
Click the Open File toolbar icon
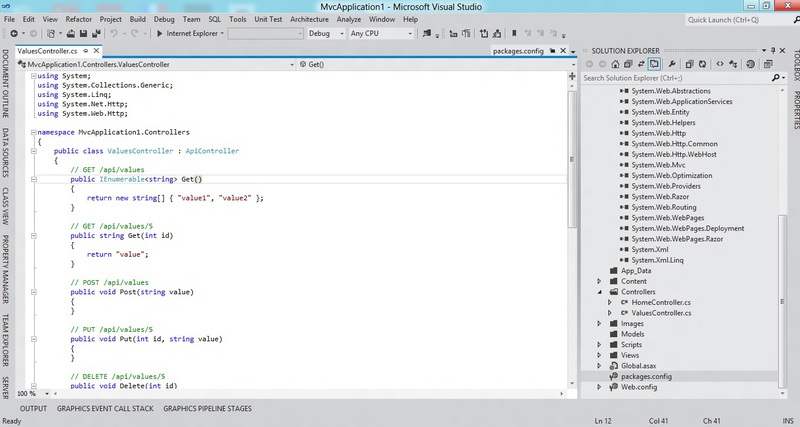(x=71, y=34)
